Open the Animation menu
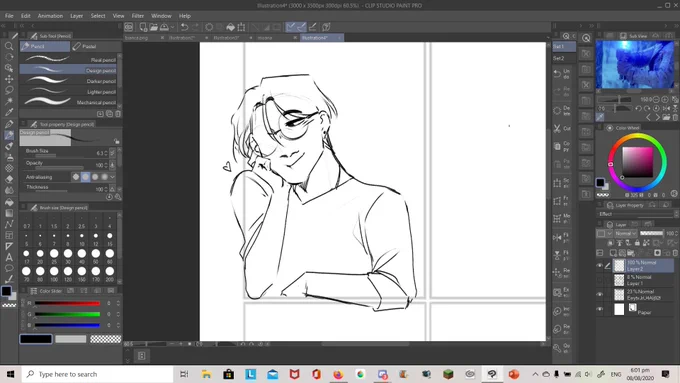 click(50, 16)
